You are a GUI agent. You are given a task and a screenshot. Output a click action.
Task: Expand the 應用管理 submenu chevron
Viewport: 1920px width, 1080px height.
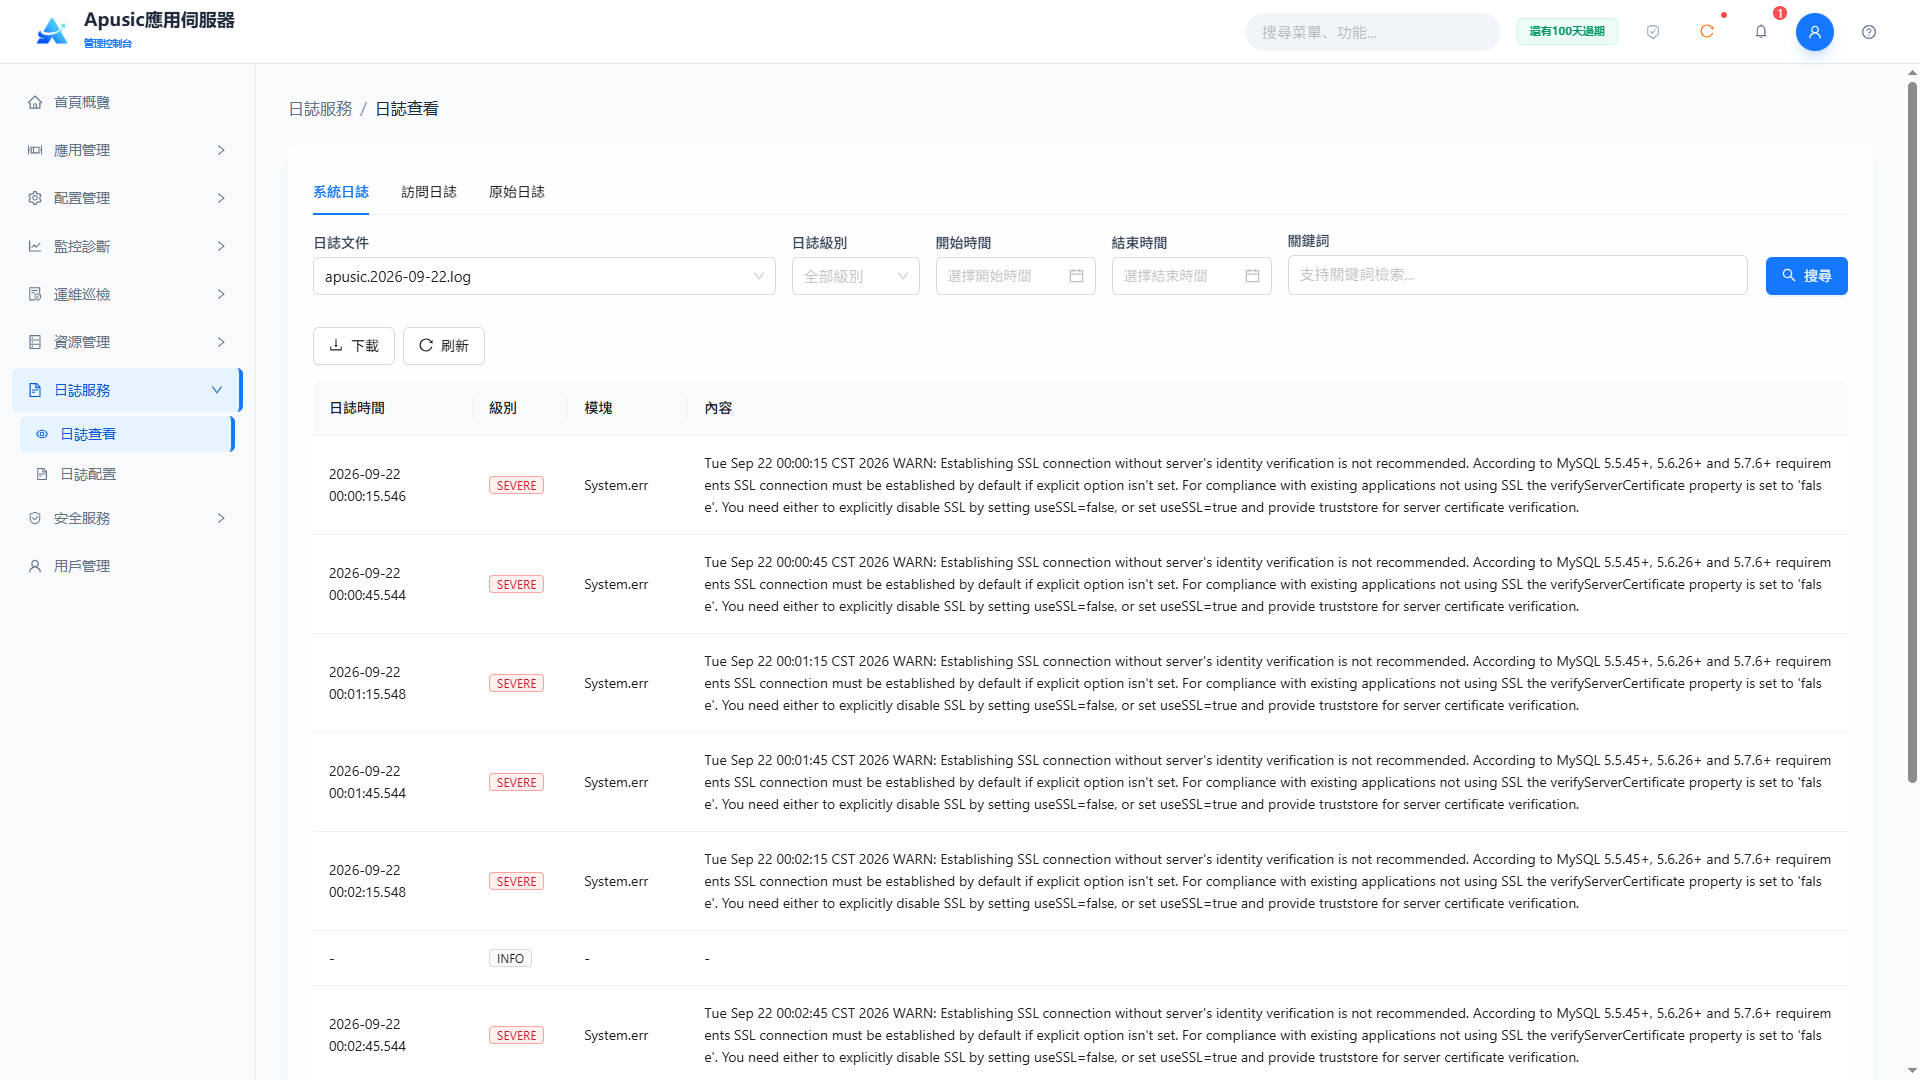(x=221, y=150)
